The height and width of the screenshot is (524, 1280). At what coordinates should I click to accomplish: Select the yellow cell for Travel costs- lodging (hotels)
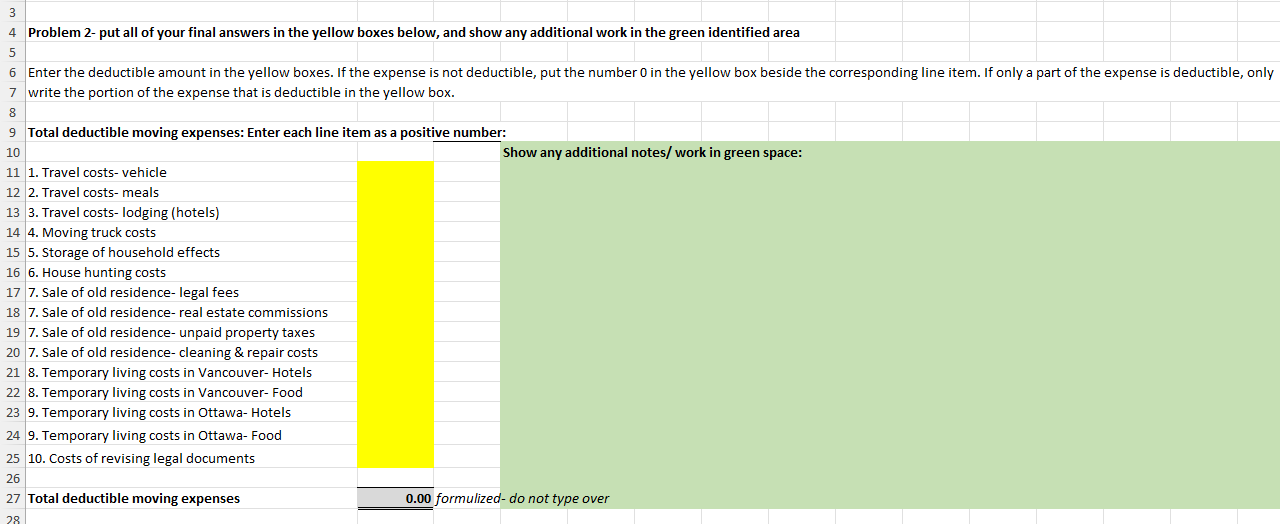coord(395,212)
